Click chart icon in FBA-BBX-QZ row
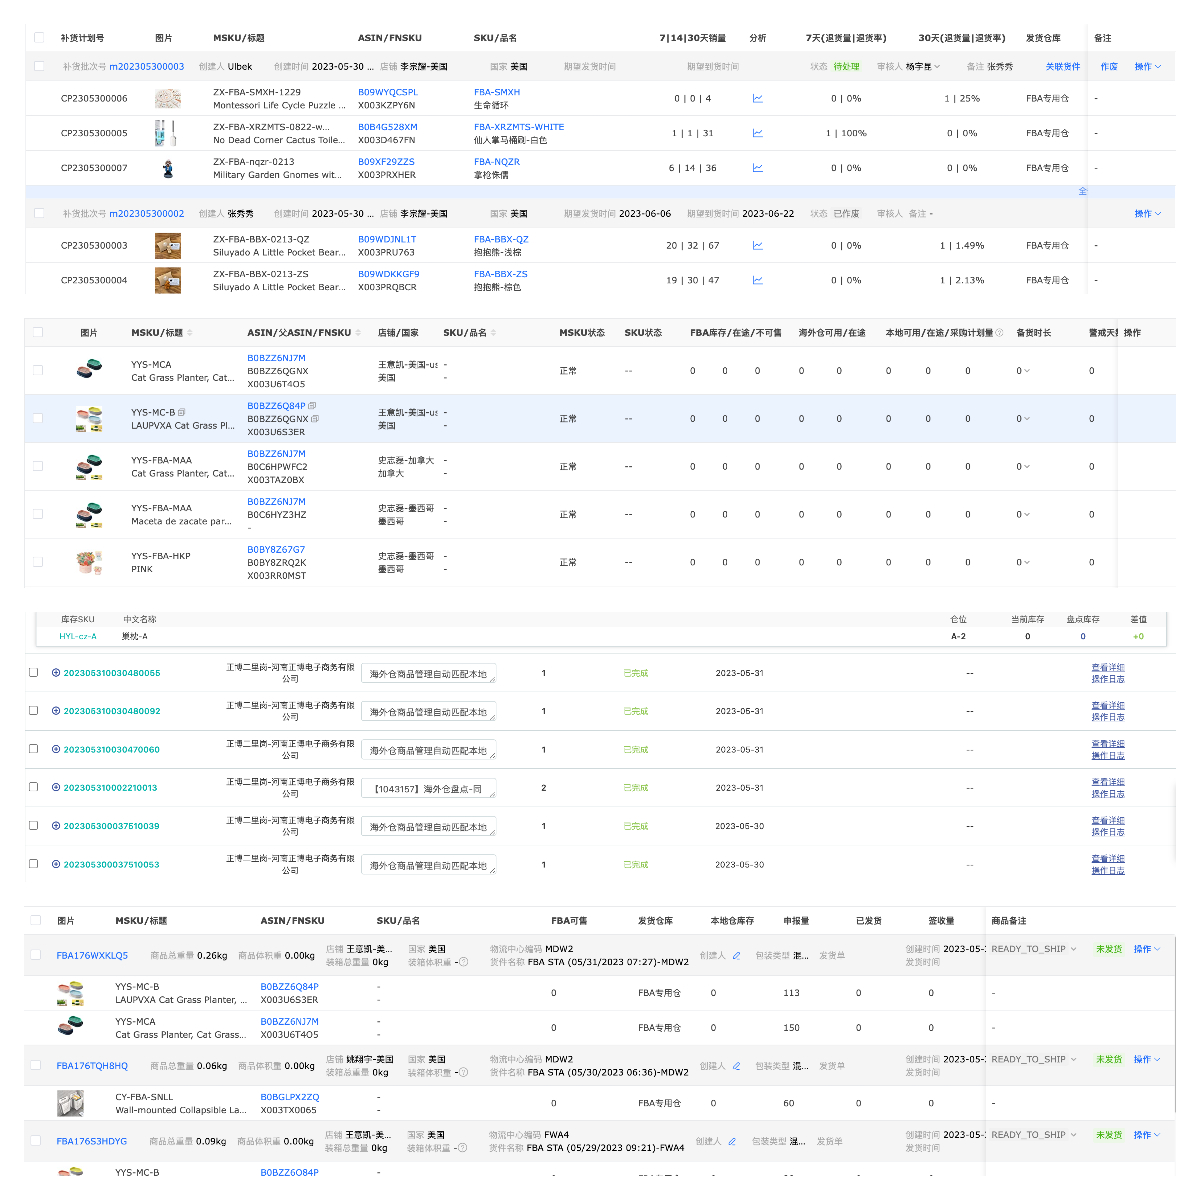Viewport: 1200px width, 1200px height. pyautogui.click(x=757, y=245)
